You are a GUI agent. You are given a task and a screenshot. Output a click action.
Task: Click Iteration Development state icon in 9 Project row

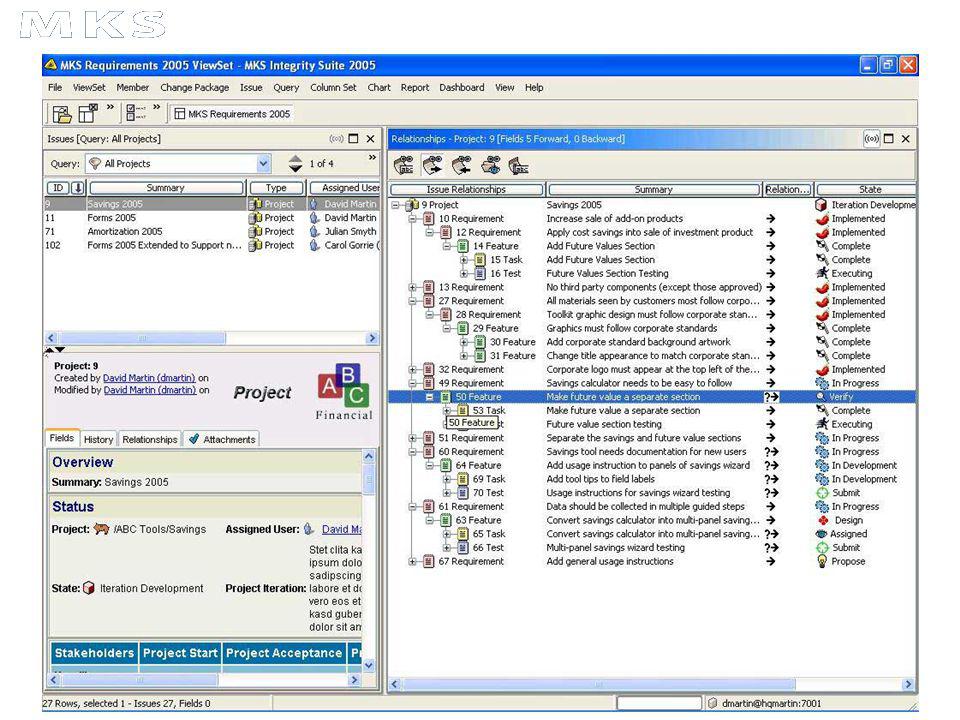pos(822,205)
